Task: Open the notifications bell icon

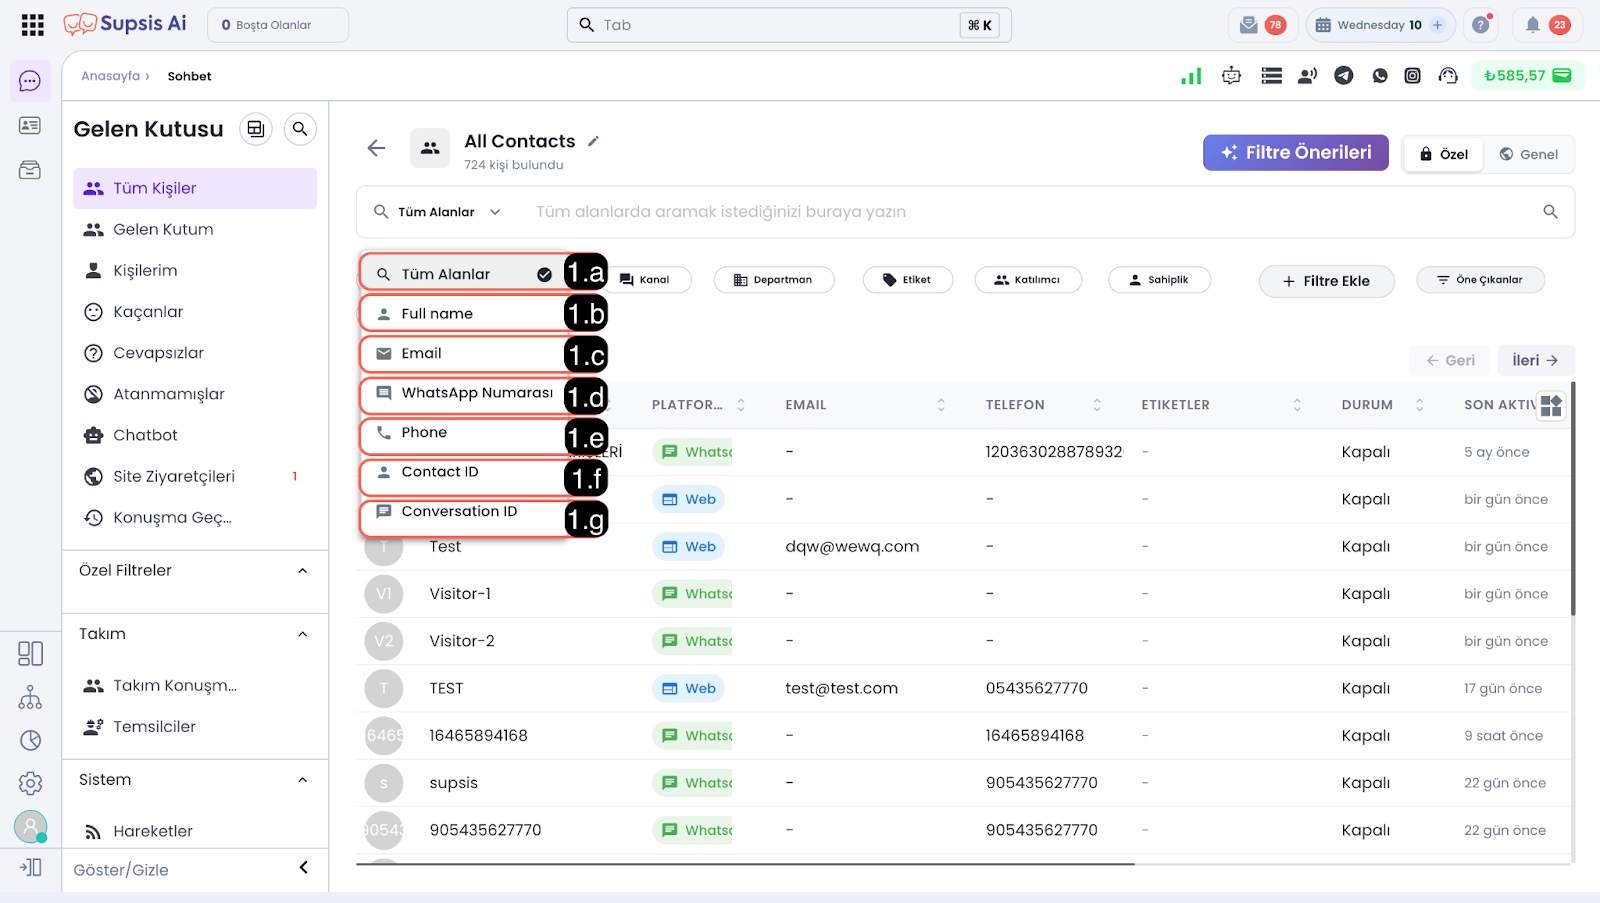Action: [1532, 25]
